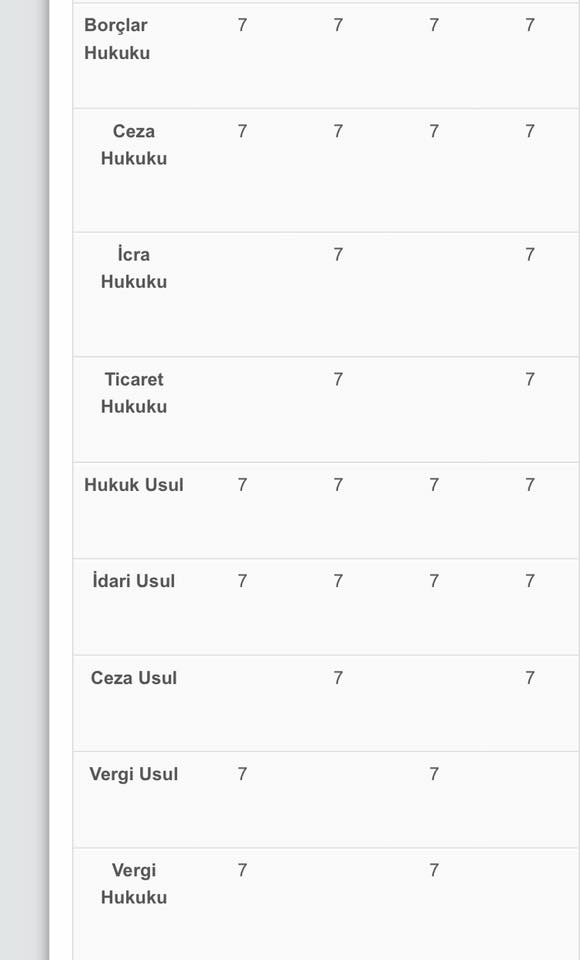Click the Borçlar Hukuku row label
The image size is (580, 960).
pos(117,39)
